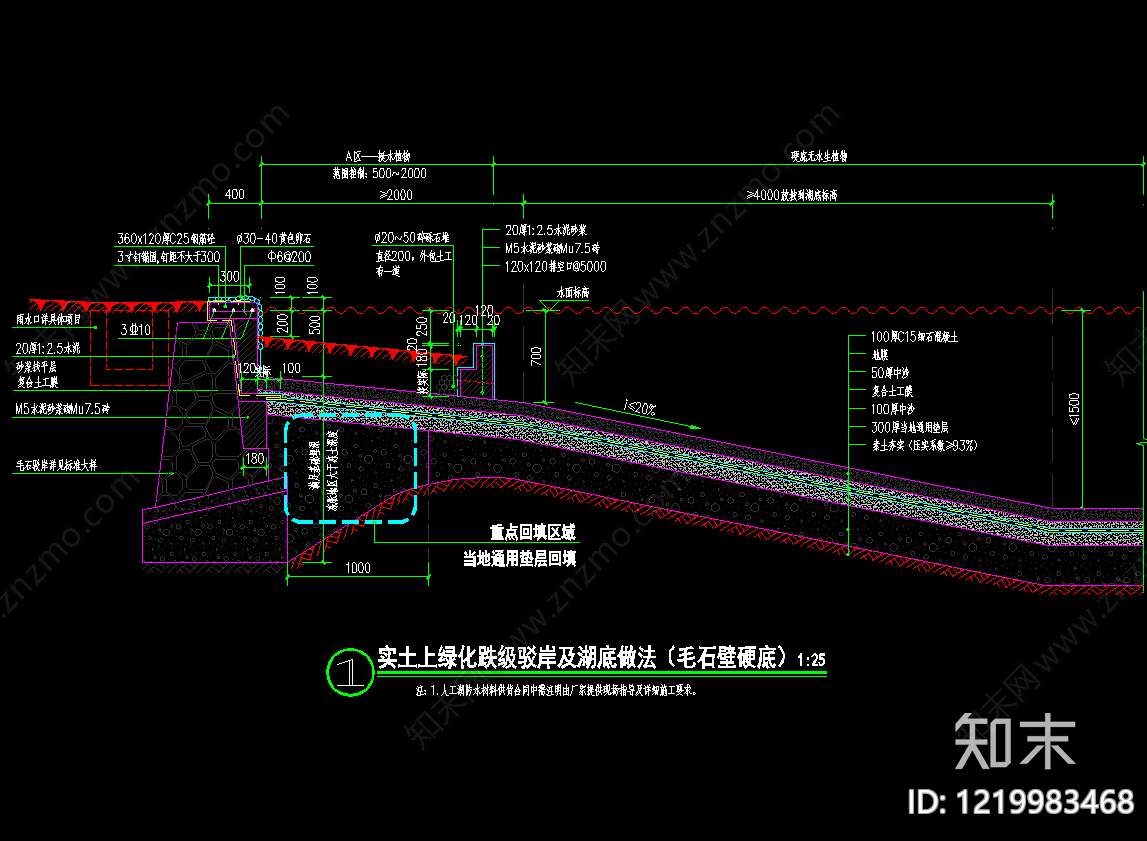Click the layer note "100厚C15细石混凝土"
This screenshot has height=841, width=1147.
click(x=914, y=337)
